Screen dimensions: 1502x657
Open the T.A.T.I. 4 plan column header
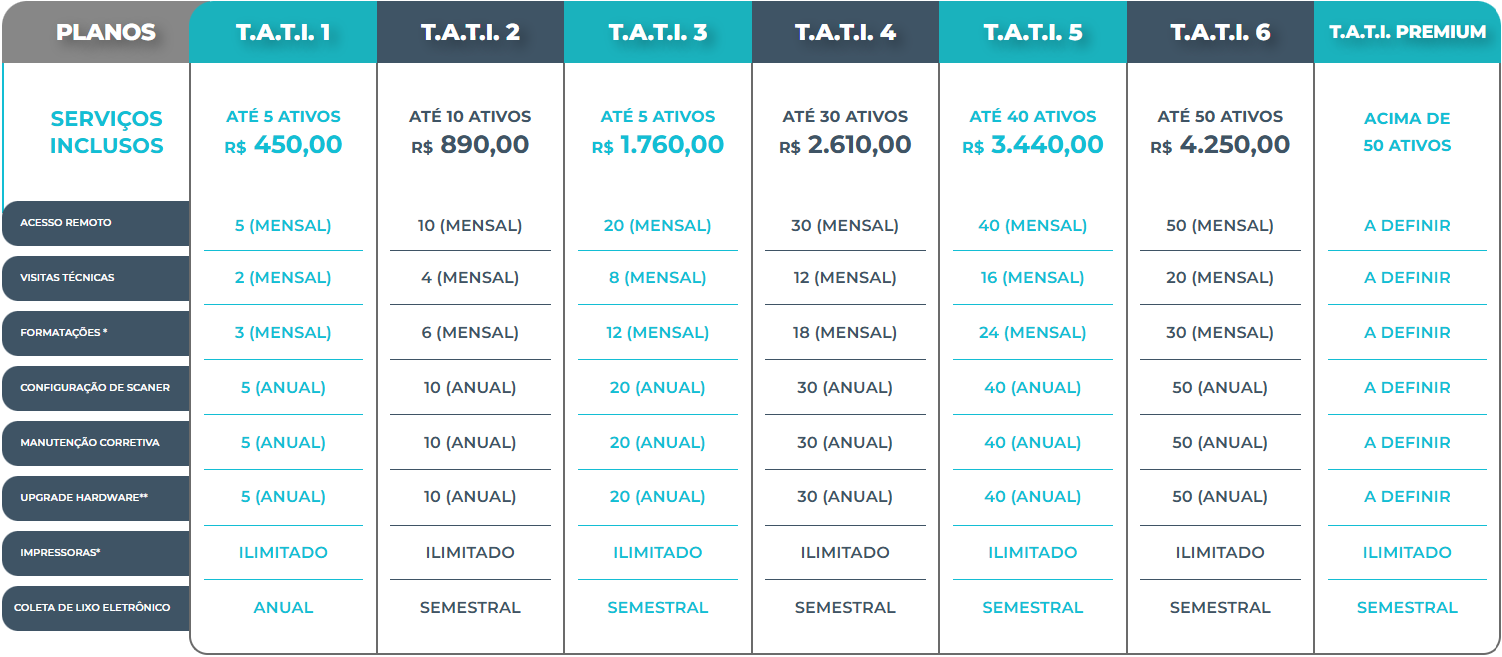coord(845,32)
